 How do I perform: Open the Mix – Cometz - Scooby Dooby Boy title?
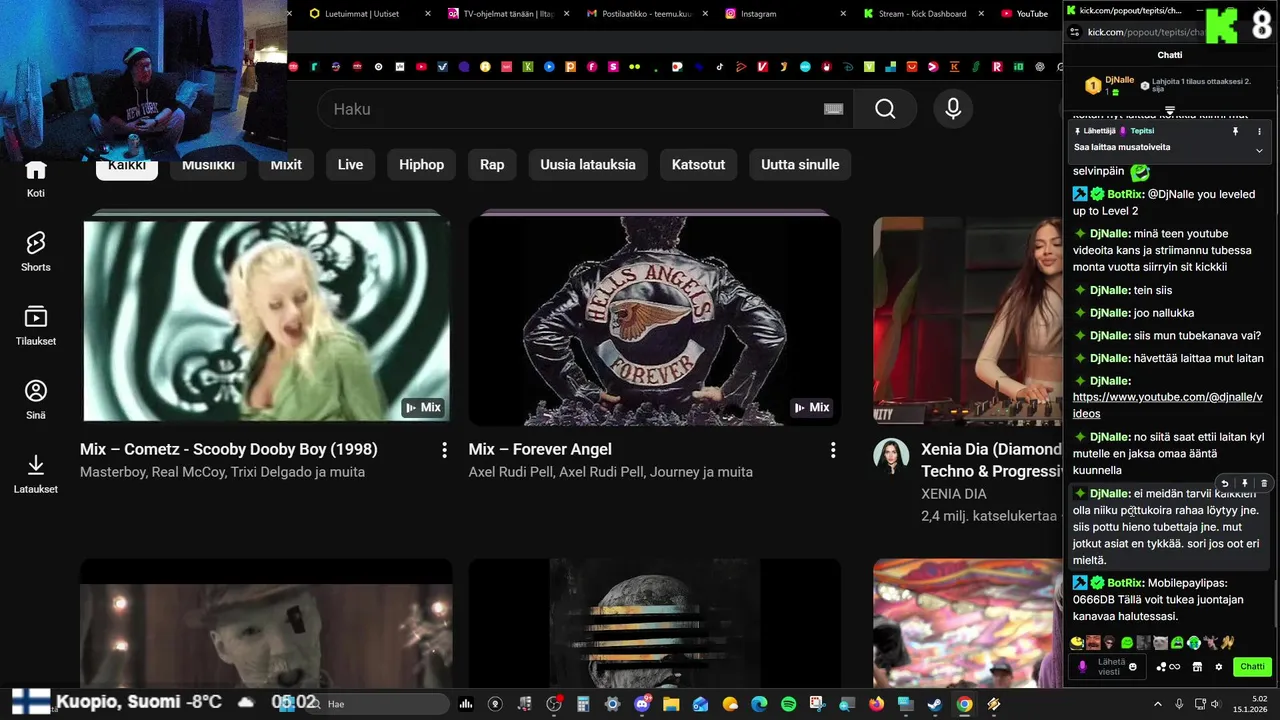coord(229,449)
